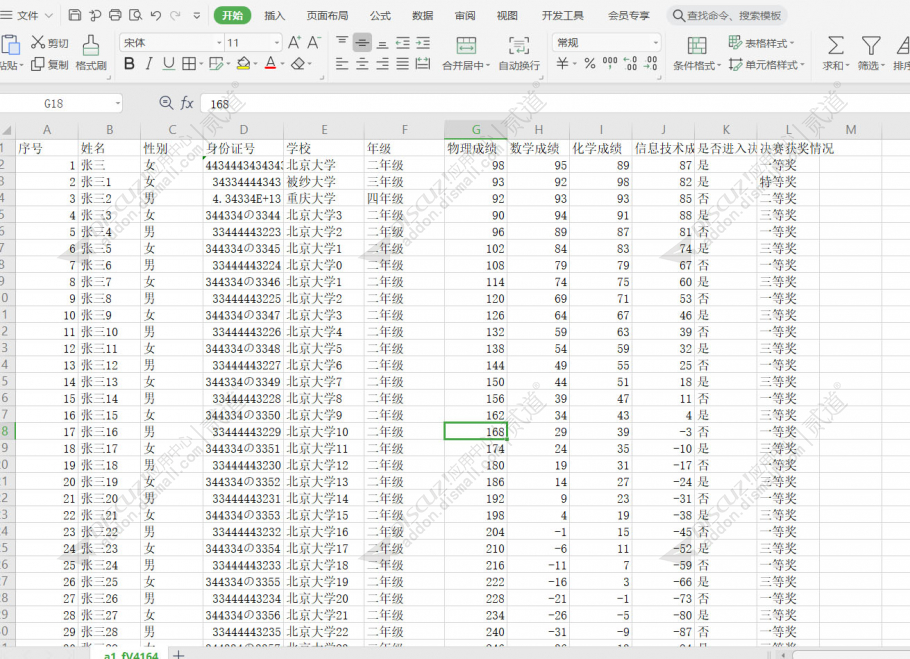Switch to the Review (审阅) tab
This screenshot has height=659, width=910.
[x=465, y=16]
